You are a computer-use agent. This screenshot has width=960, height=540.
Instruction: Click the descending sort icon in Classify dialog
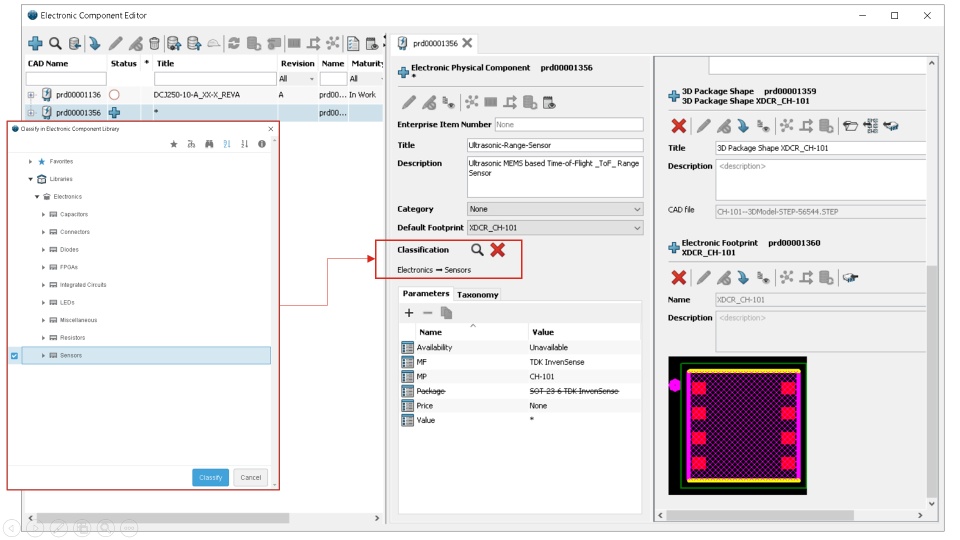pyautogui.click(x=244, y=144)
